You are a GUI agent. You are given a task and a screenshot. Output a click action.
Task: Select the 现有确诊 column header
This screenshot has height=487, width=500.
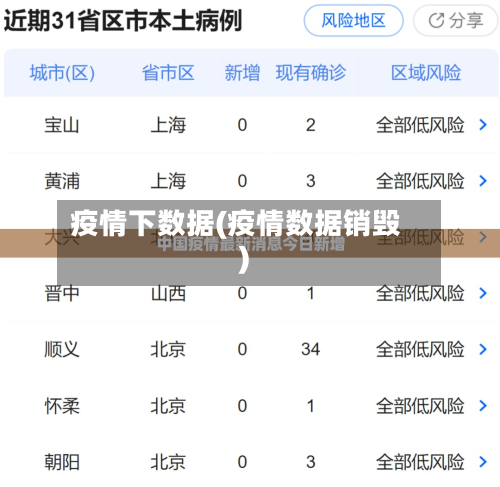(311, 73)
